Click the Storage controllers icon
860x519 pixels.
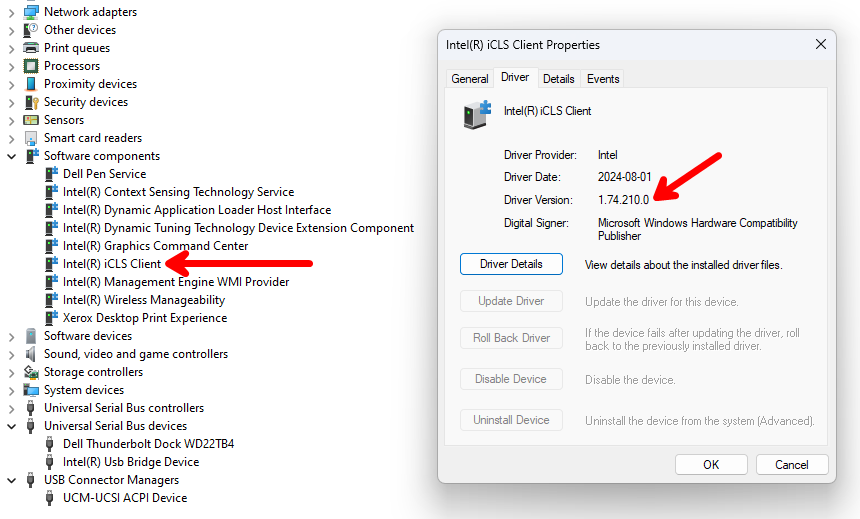pyautogui.click(x=31, y=372)
